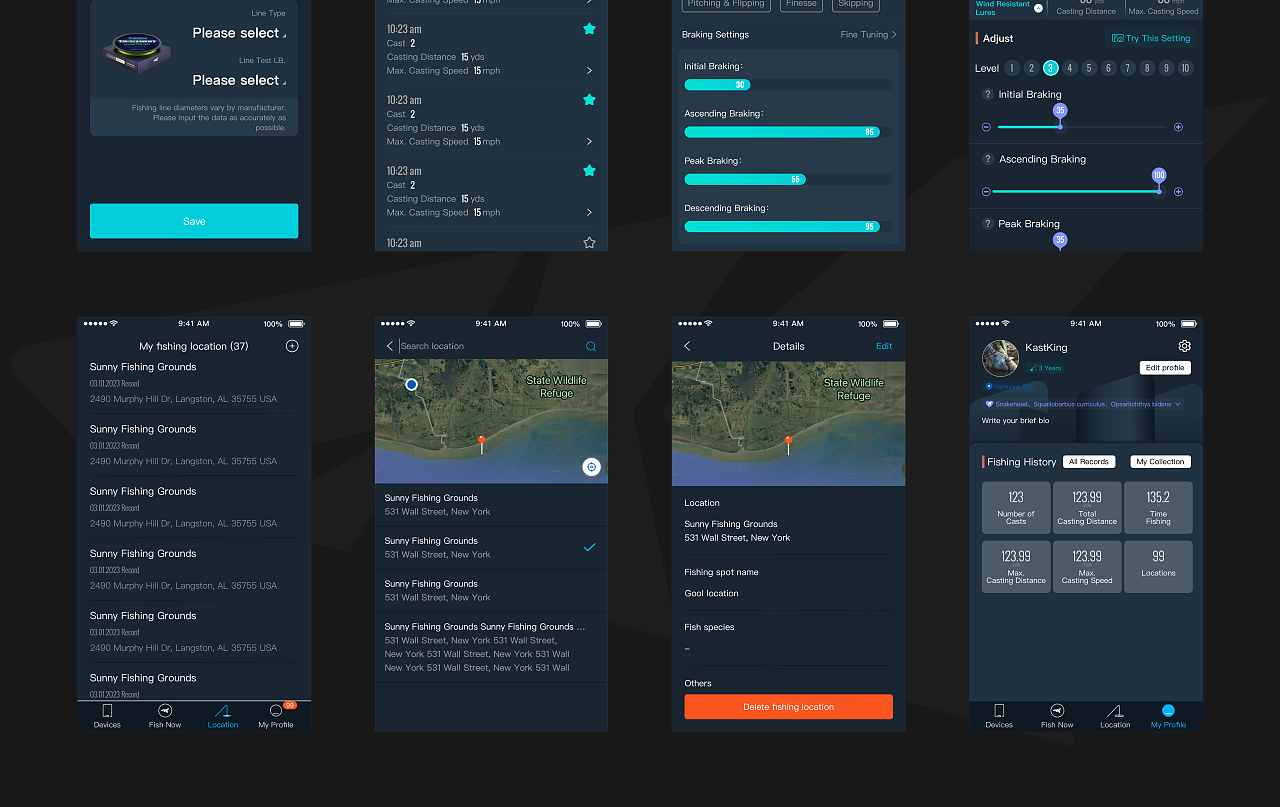Decrease Initial Braking with the minus icon
This screenshot has height=807, width=1280.
(986, 127)
